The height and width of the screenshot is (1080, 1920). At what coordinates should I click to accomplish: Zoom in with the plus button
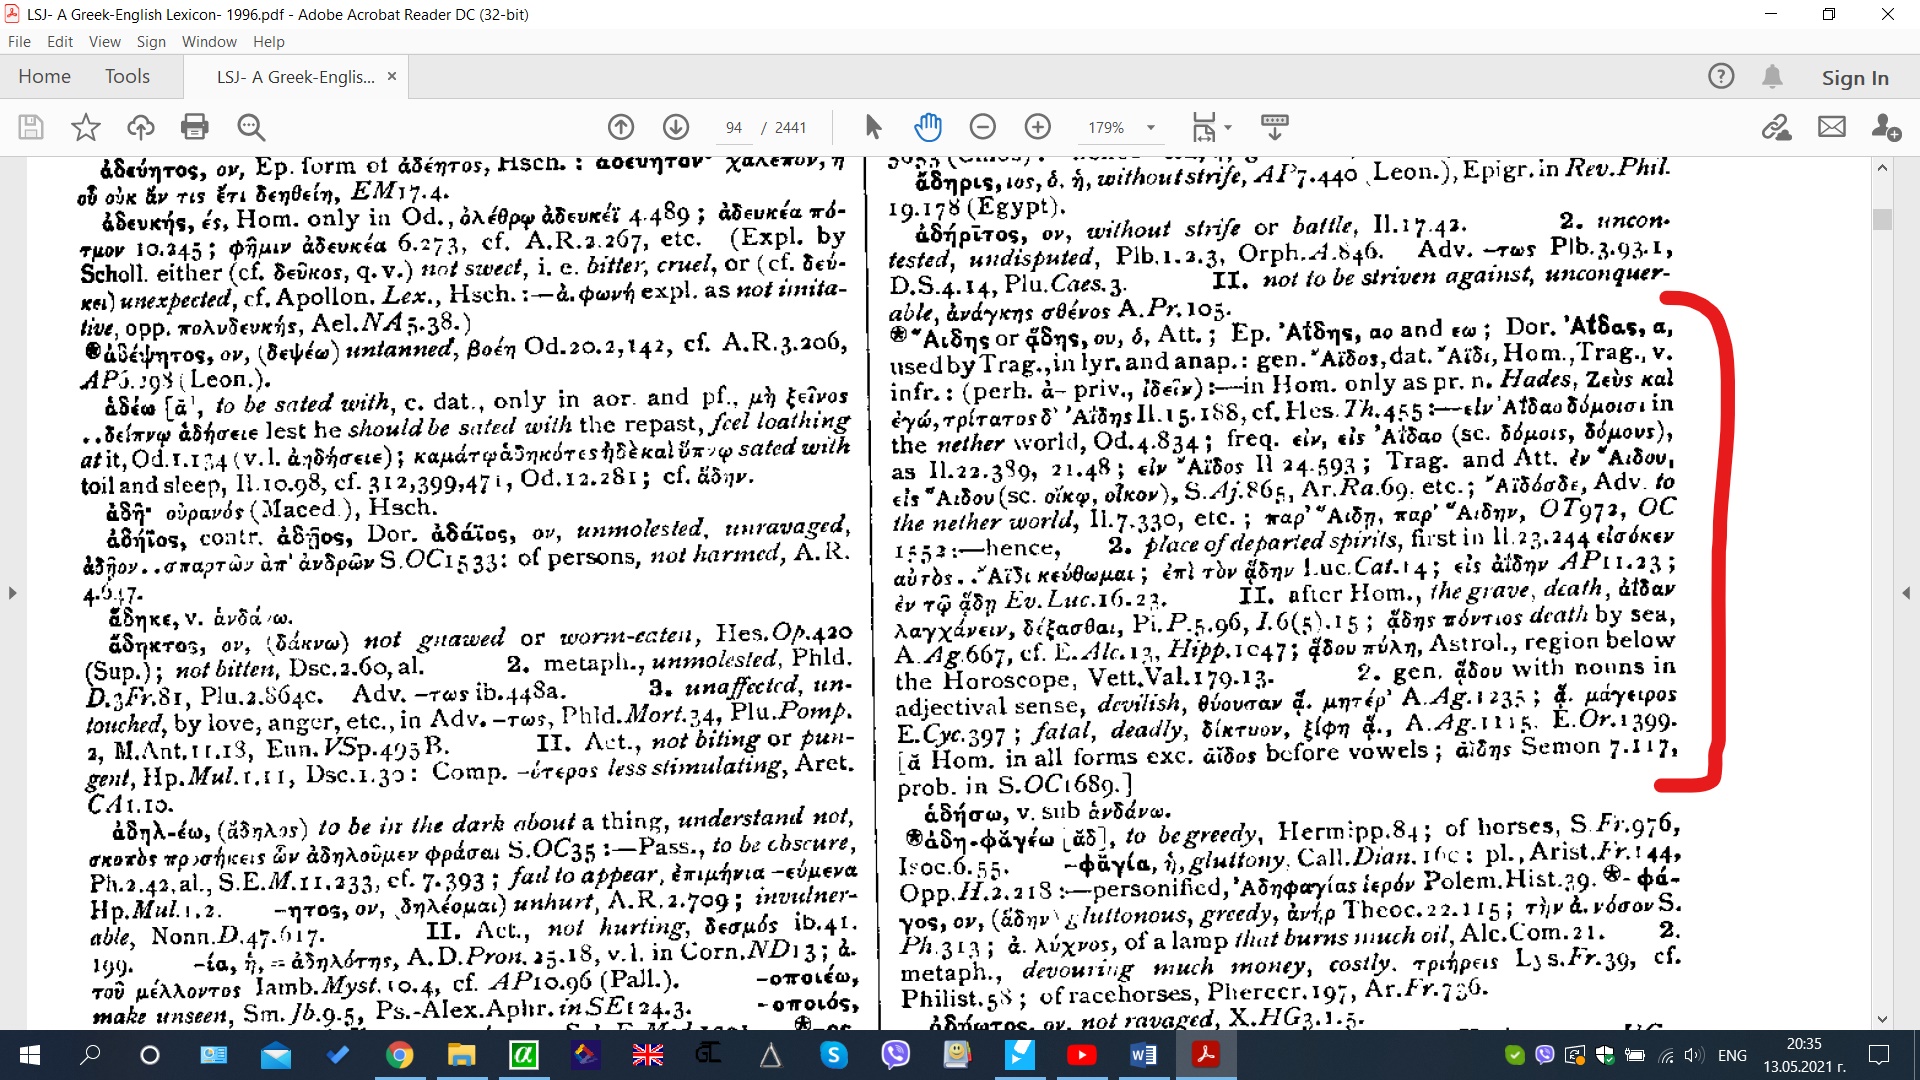pyautogui.click(x=1038, y=127)
